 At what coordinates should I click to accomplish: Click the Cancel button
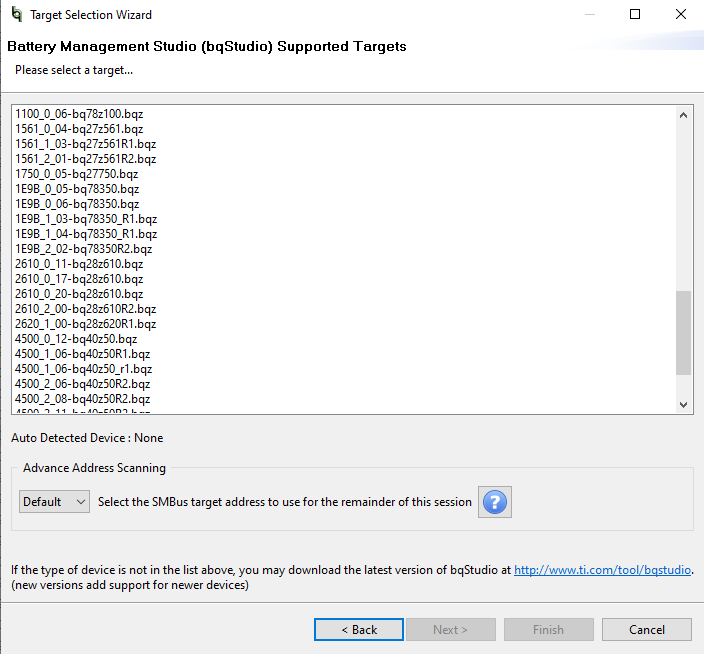click(x=647, y=629)
